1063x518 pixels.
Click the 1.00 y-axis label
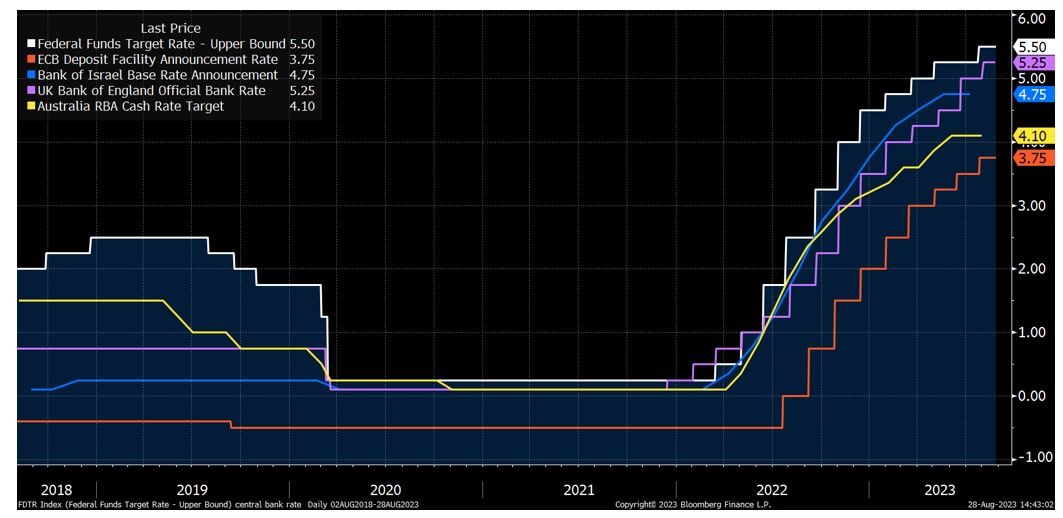coord(1032,332)
